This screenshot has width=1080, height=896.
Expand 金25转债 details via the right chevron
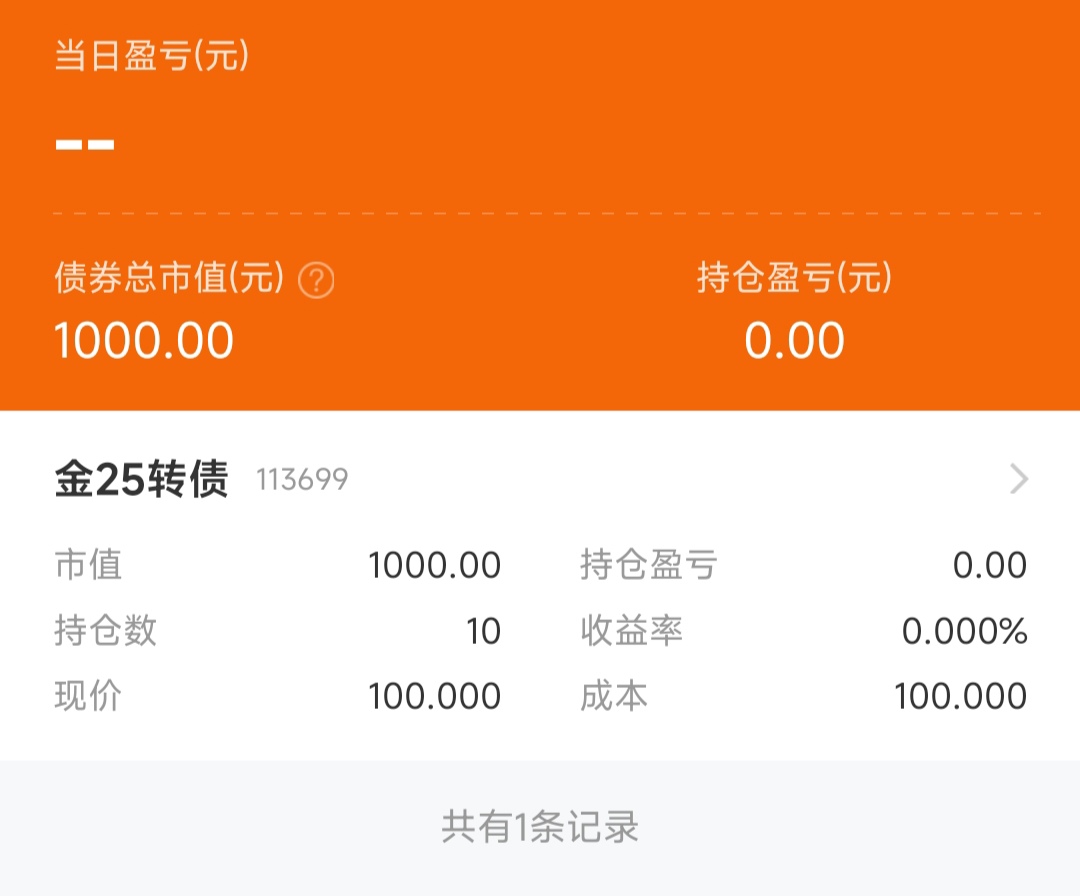[x=1019, y=480]
